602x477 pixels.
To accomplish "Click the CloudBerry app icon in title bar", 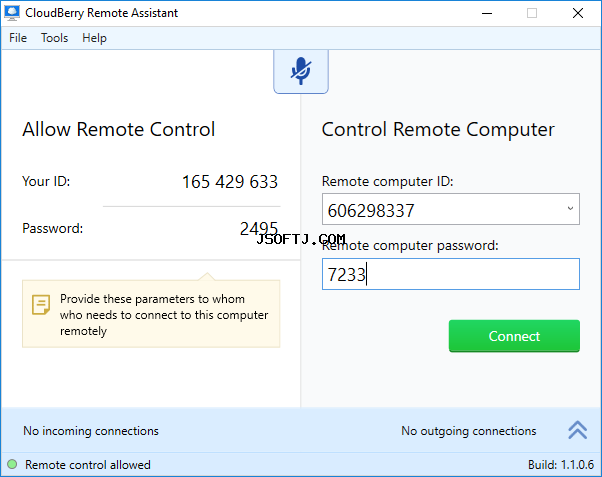I will [x=12, y=13].
